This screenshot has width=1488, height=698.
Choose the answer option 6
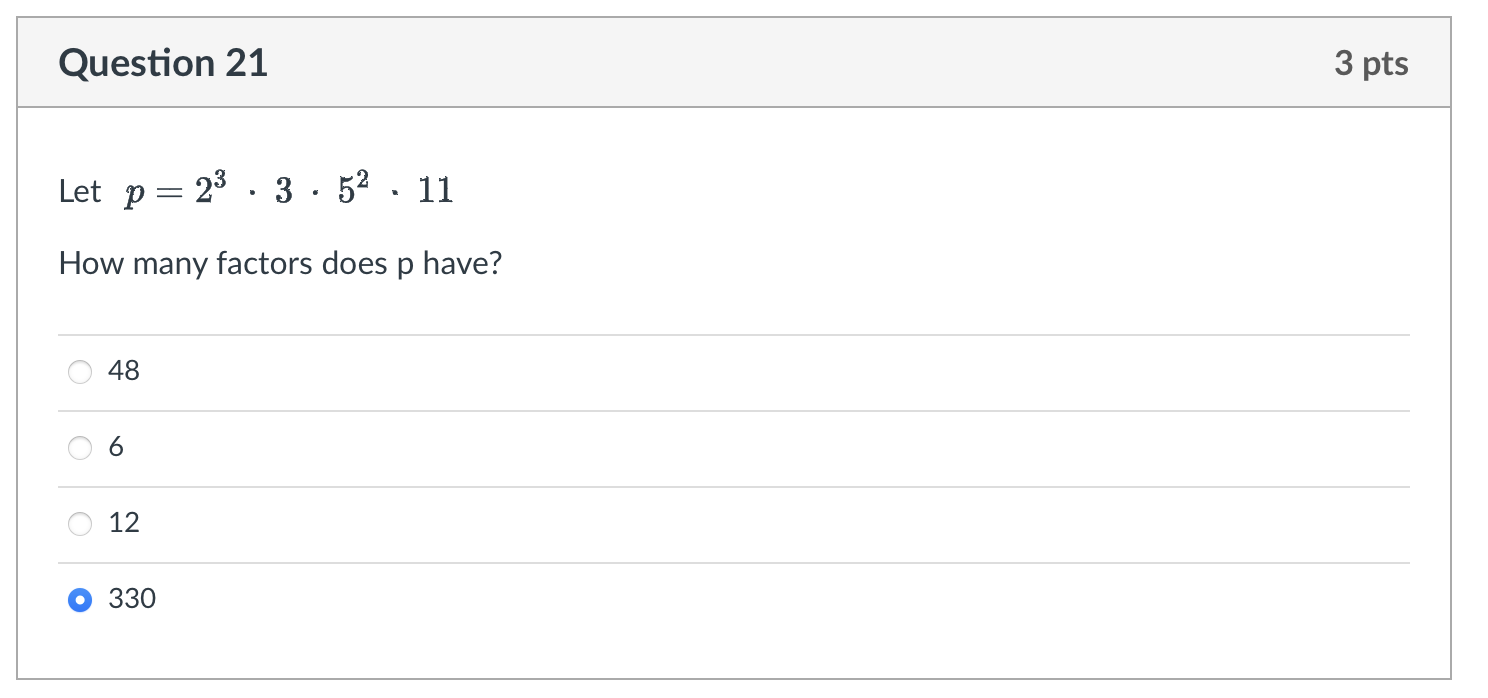click(x=80, y=447)
